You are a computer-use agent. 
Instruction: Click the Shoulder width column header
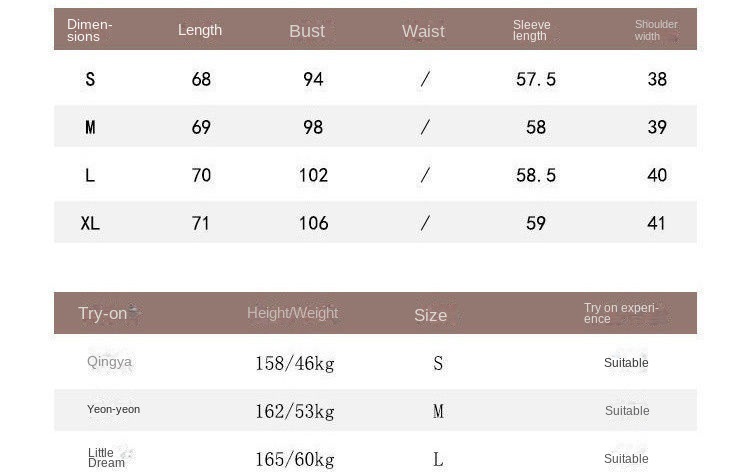point(655,30)
